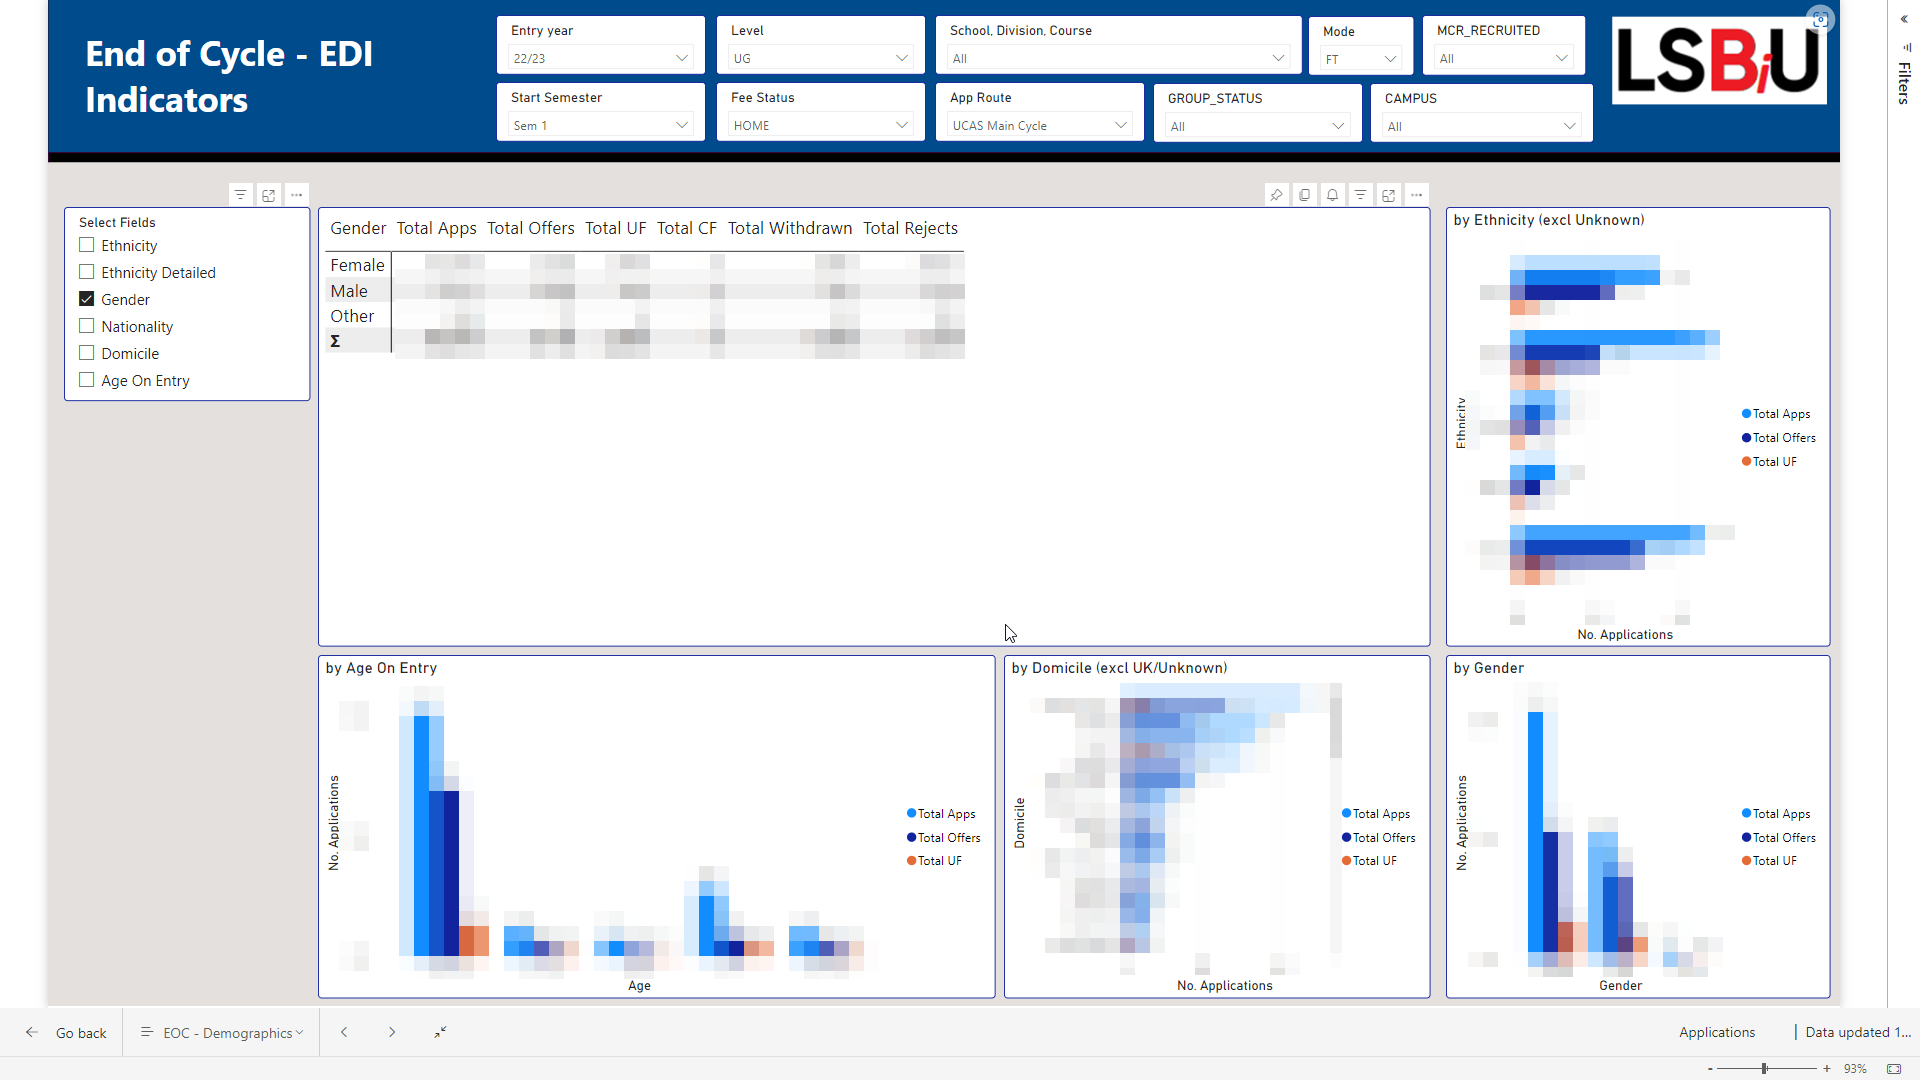Select Total Offers legend in Domicile chart
This screenshot has height=1080, width=1920.
1378,838
